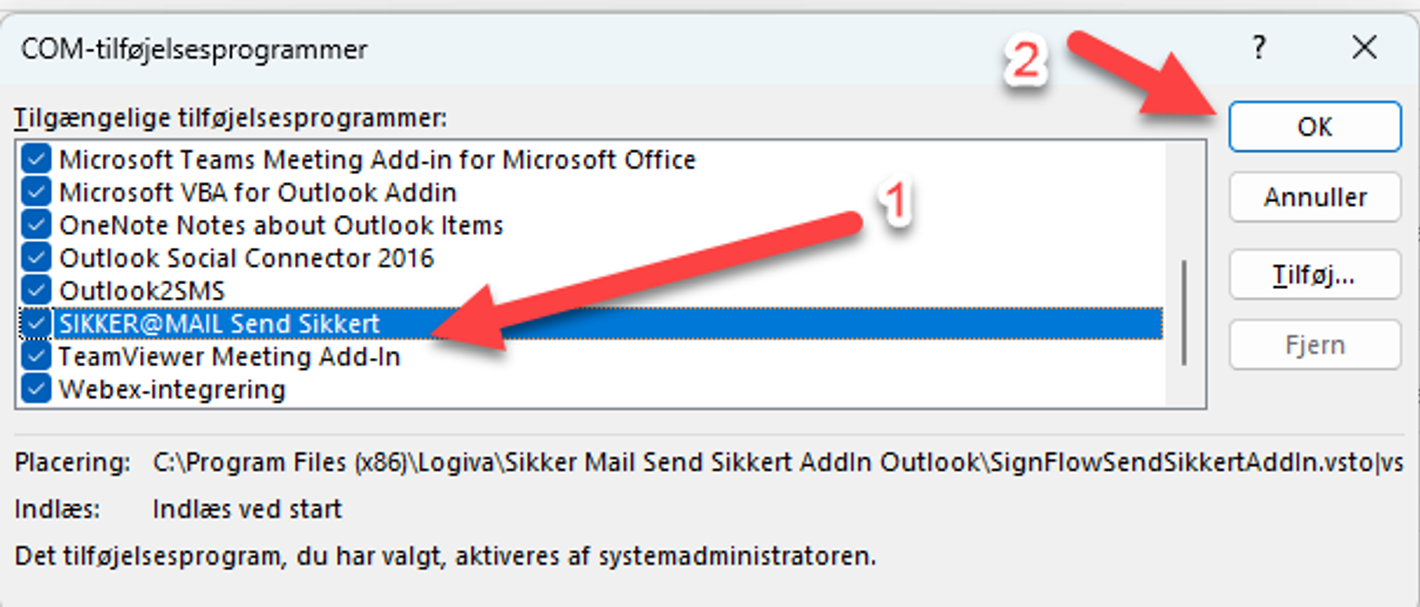Toggle SIKKER@MAIL Send Sikkert checkbox
Screen dimensions: 1420x607
(37, 324)
